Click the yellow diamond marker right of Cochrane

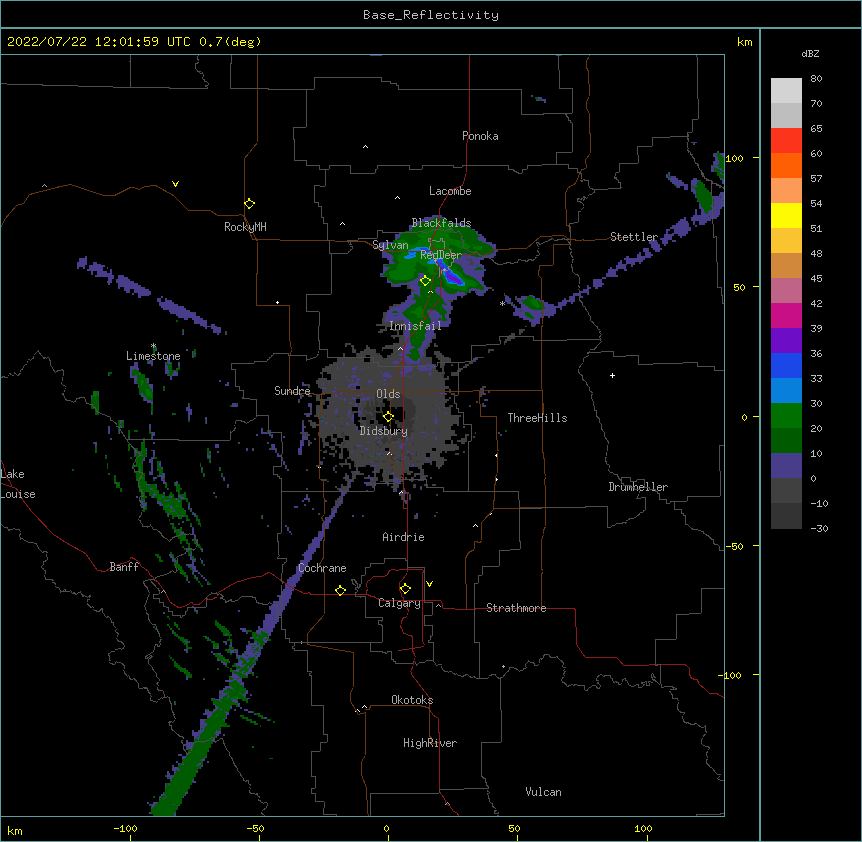point(340,590)
